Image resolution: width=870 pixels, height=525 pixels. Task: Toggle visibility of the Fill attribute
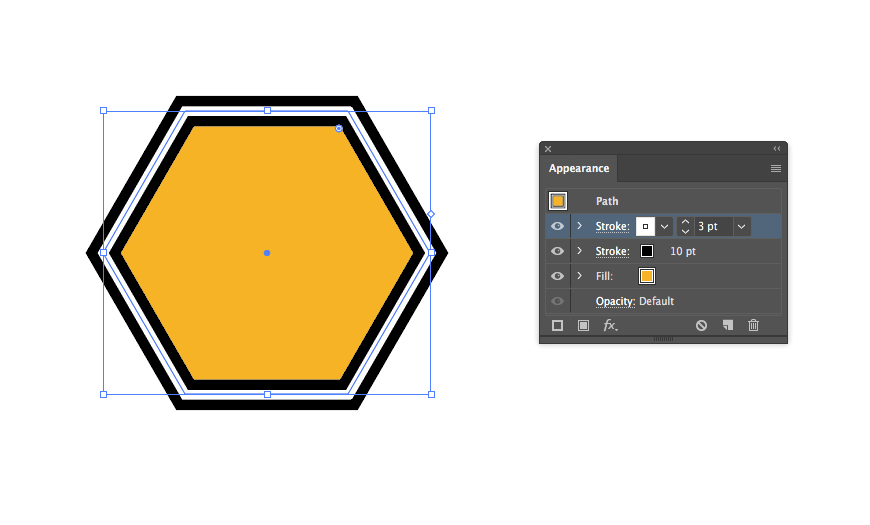[558, 276]
